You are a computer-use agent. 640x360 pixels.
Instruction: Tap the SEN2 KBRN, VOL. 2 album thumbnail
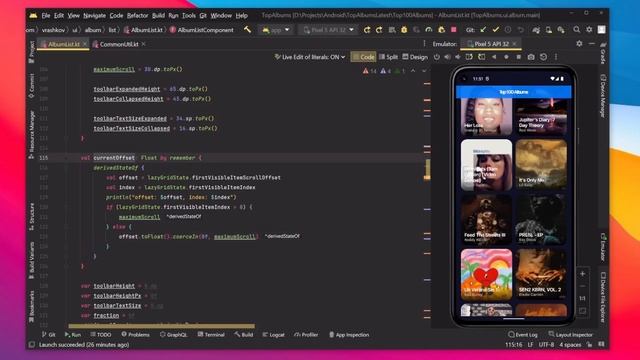pyautogui.click(x=541, y=274)
